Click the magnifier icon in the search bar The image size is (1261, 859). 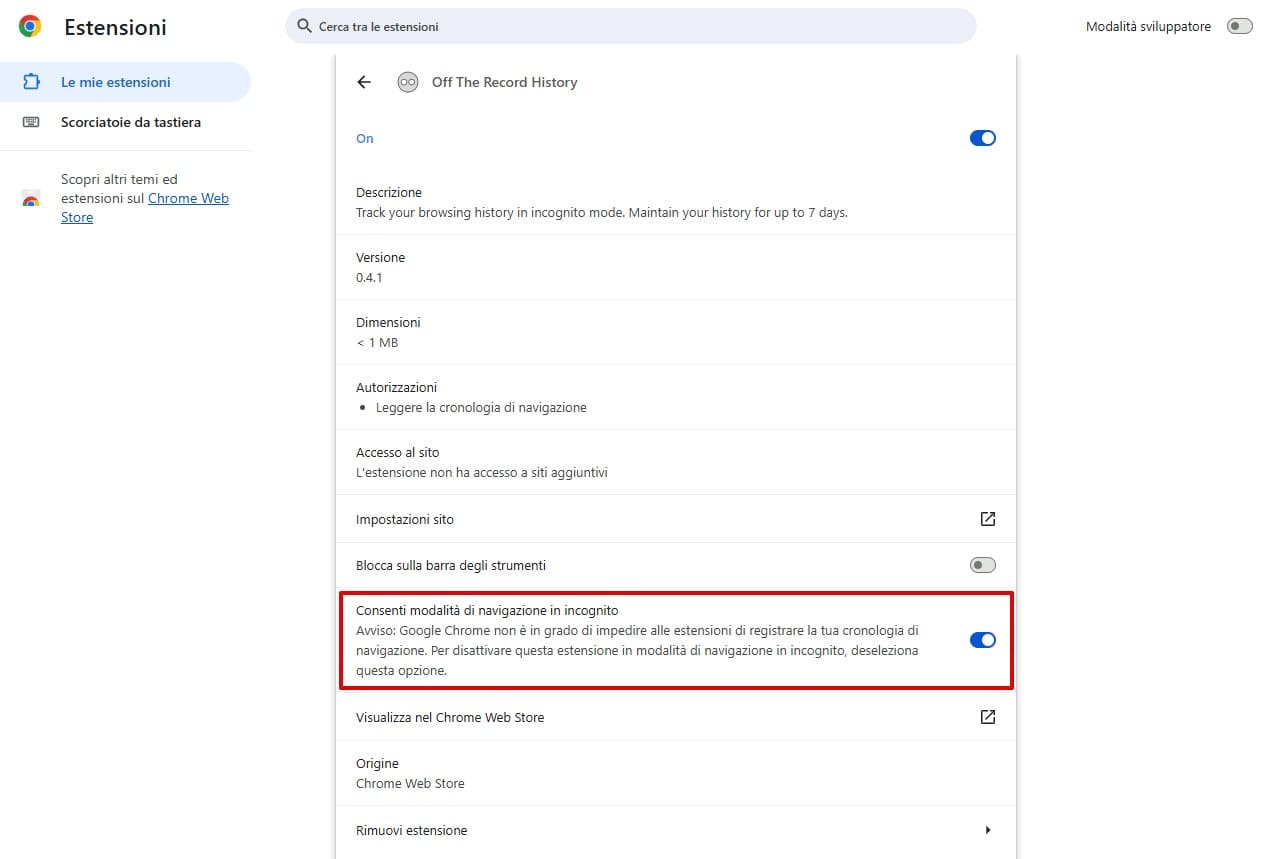[x=305, y=26]
